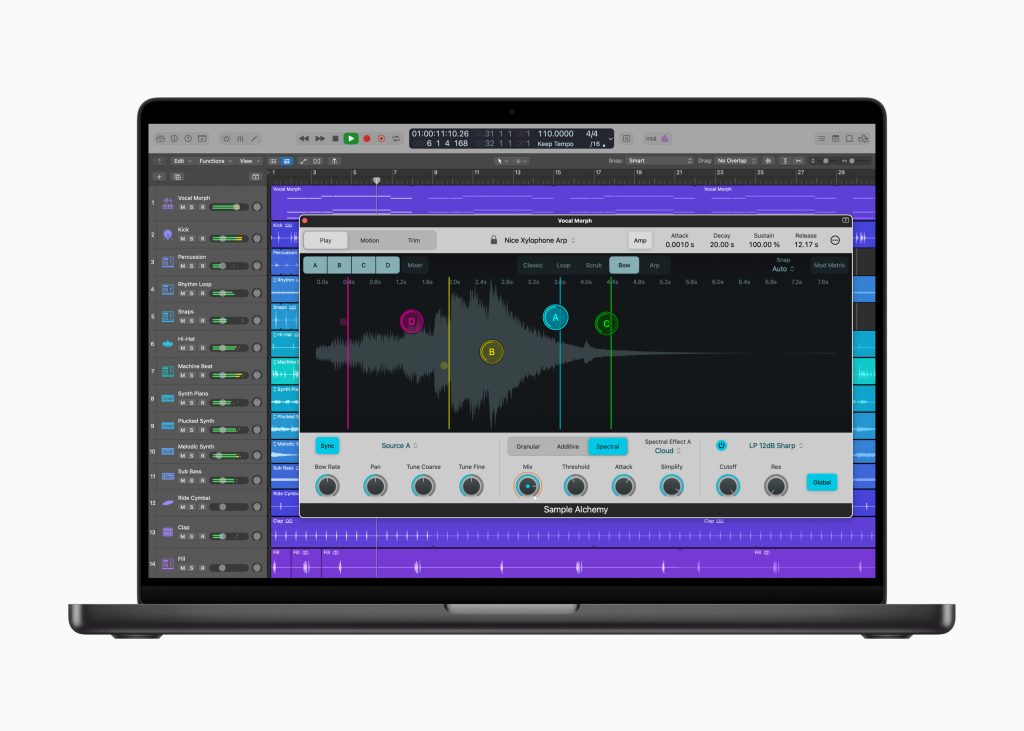Open the three-dot more options menu
Image resolution: width=1024 pixels, height=731 pixels.
[x=835, y=240]
